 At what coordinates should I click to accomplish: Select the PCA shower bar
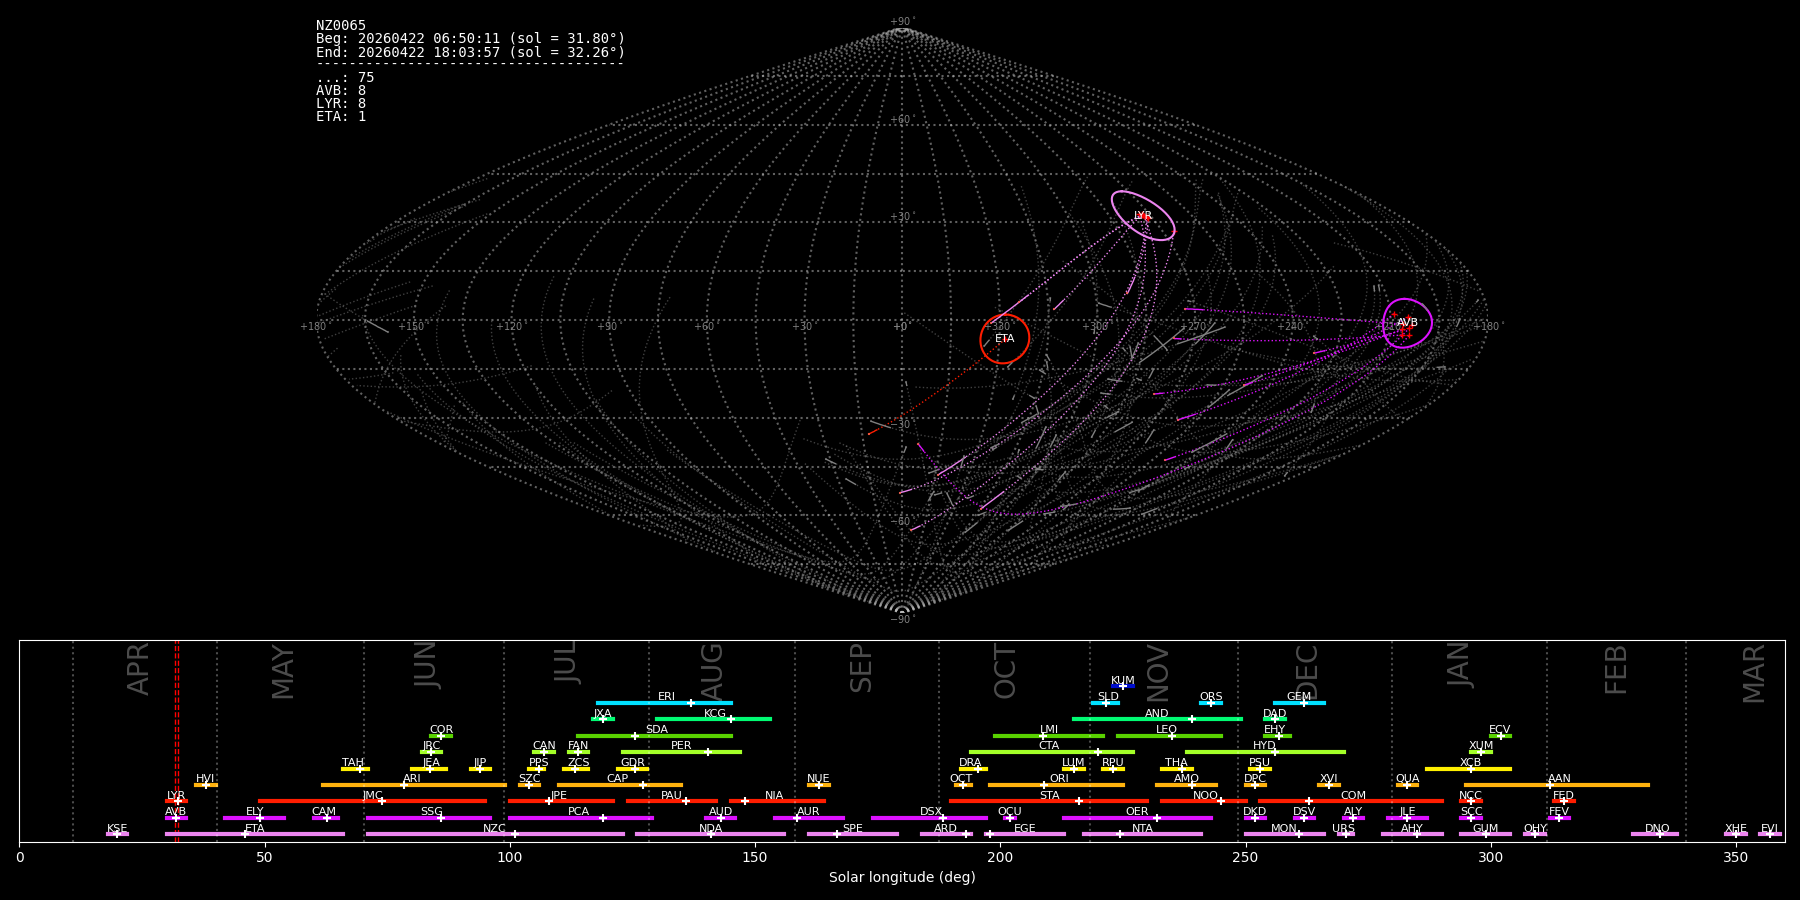581,818
